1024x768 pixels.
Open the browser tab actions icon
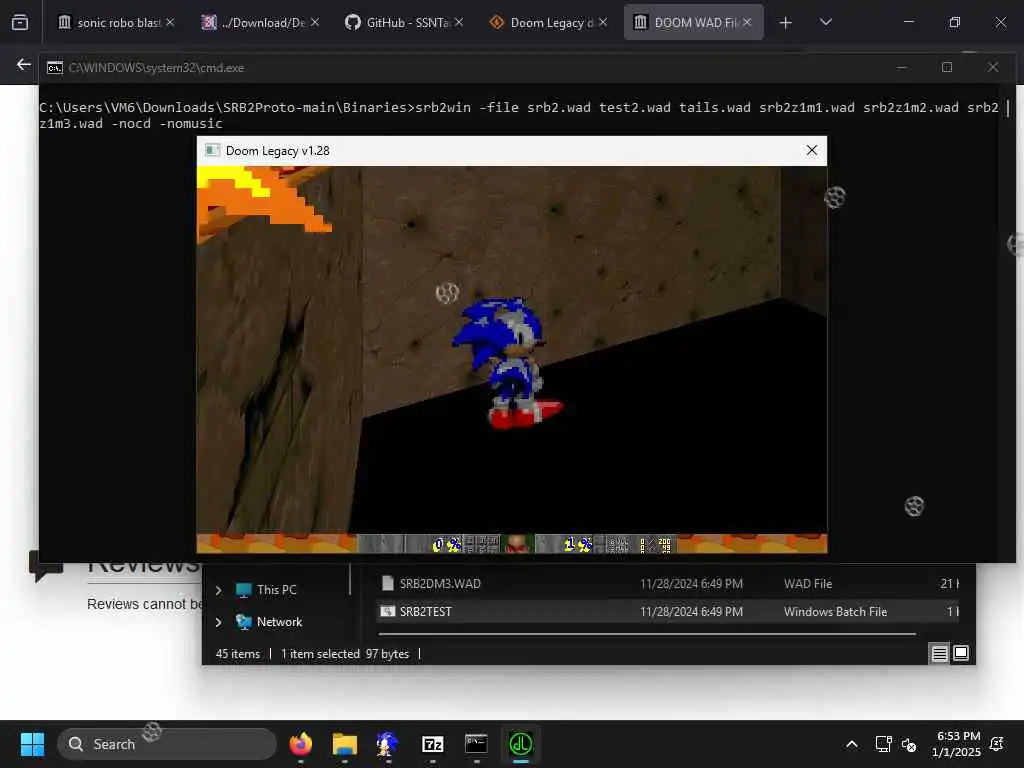(x=20, y=22)
